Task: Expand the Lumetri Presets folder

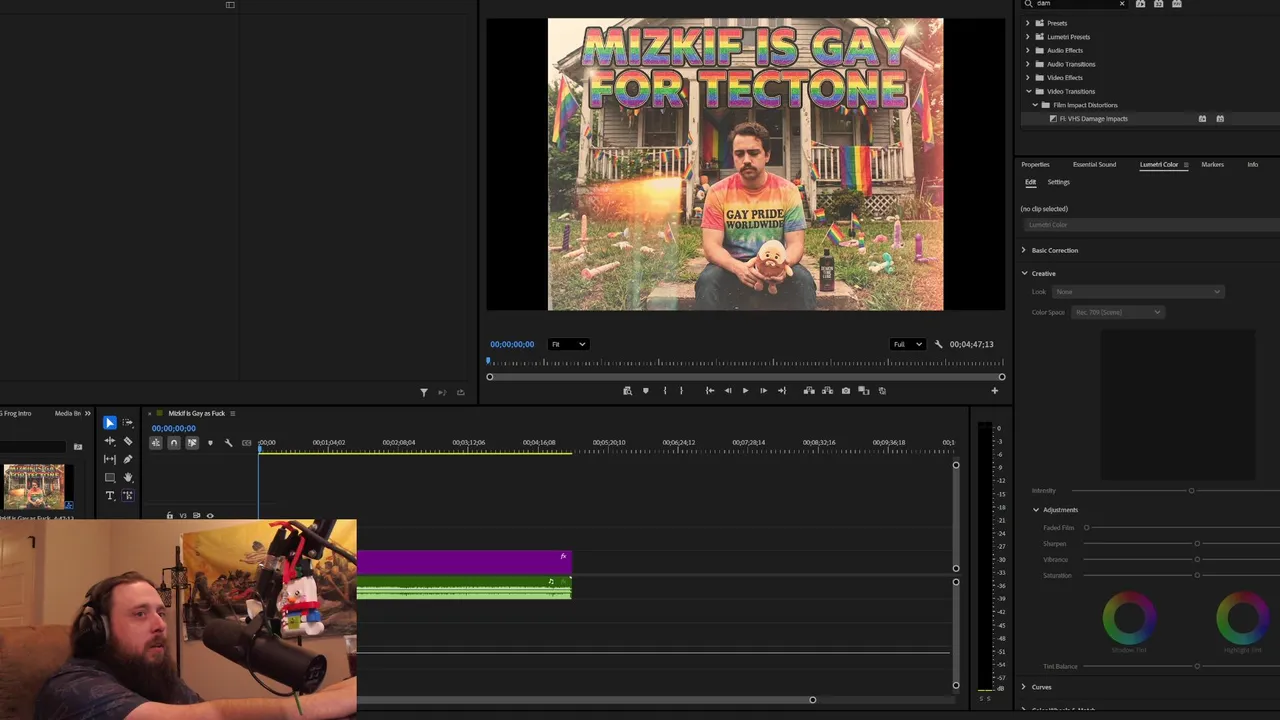Action: tap(1028, 37)
